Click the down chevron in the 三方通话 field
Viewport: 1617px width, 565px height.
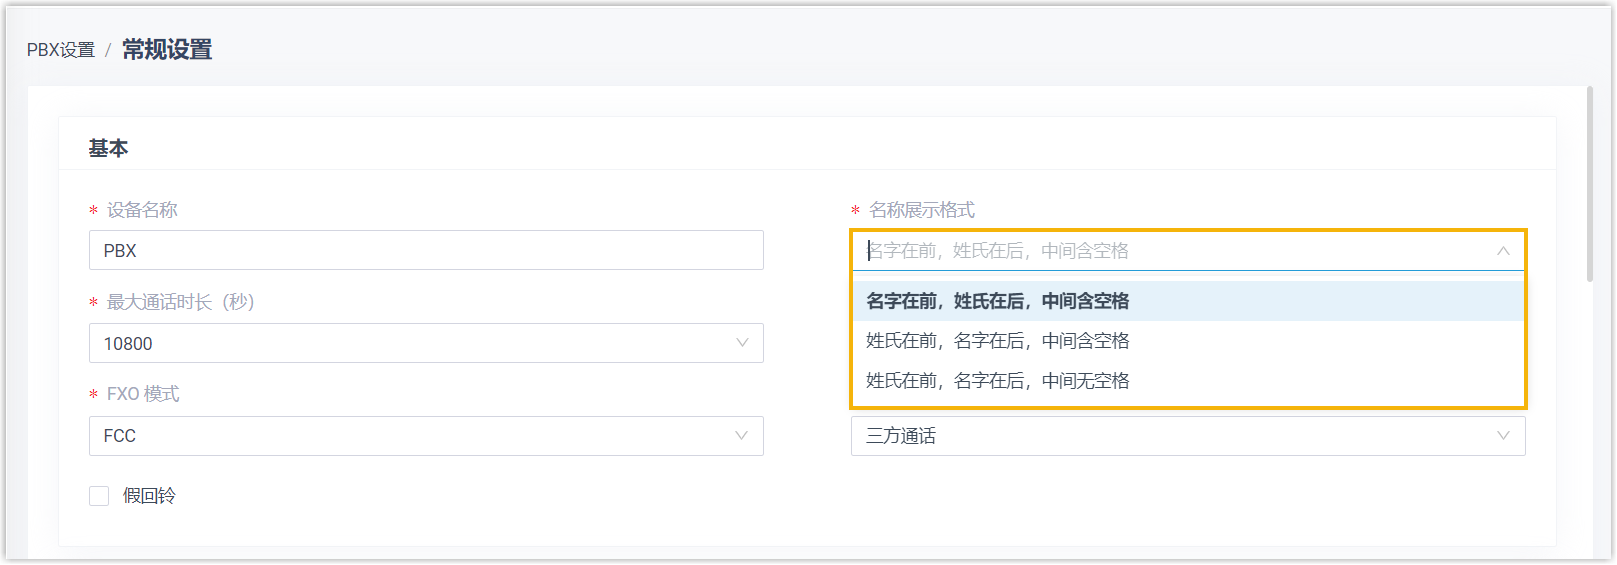(x=1503, y=436)
